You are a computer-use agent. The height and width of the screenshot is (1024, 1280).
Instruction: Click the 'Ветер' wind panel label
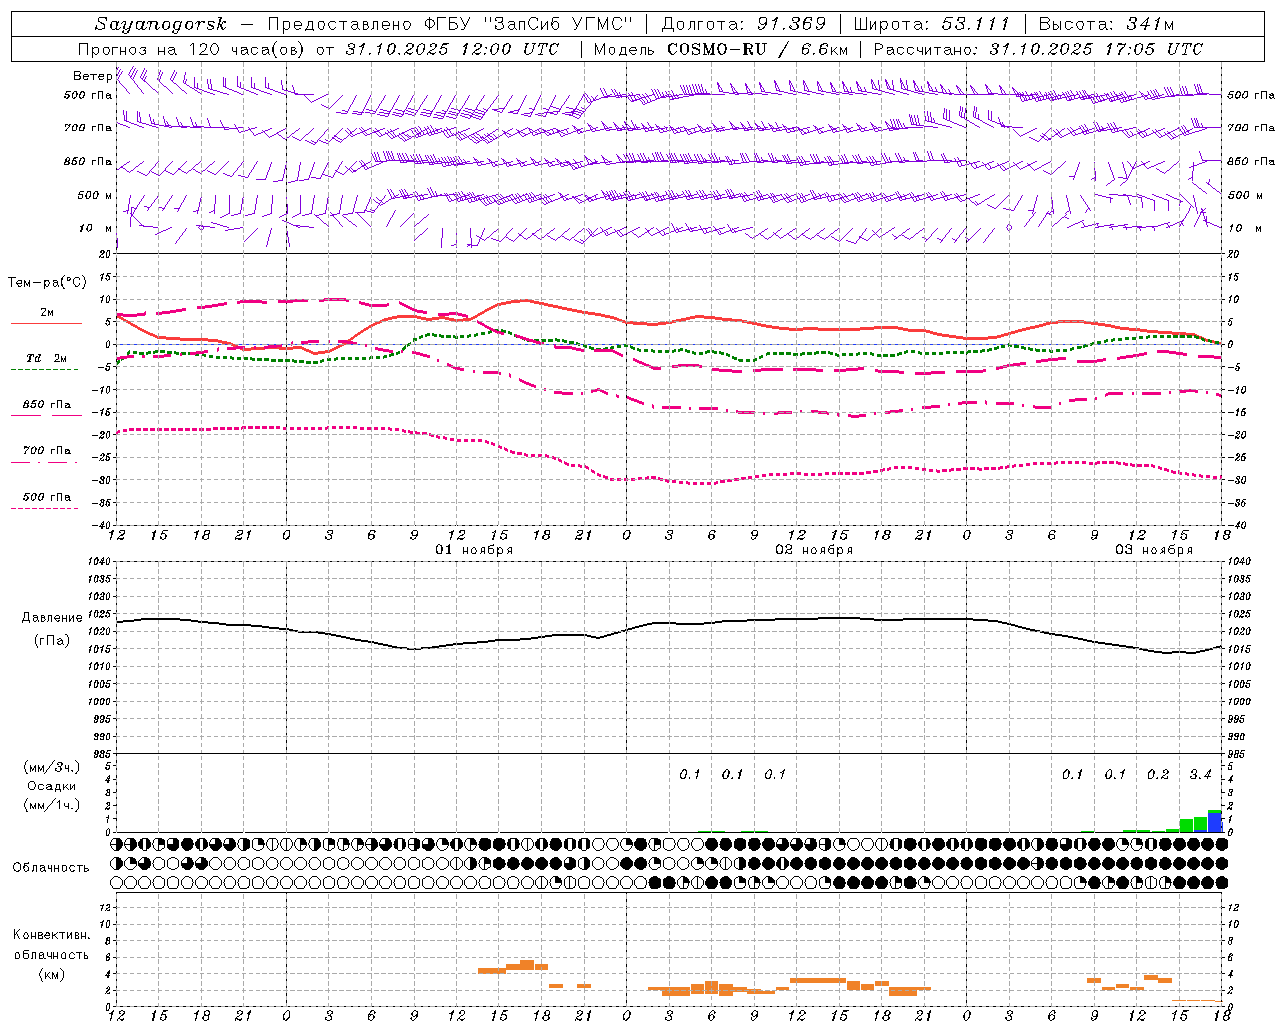(92, 76)
